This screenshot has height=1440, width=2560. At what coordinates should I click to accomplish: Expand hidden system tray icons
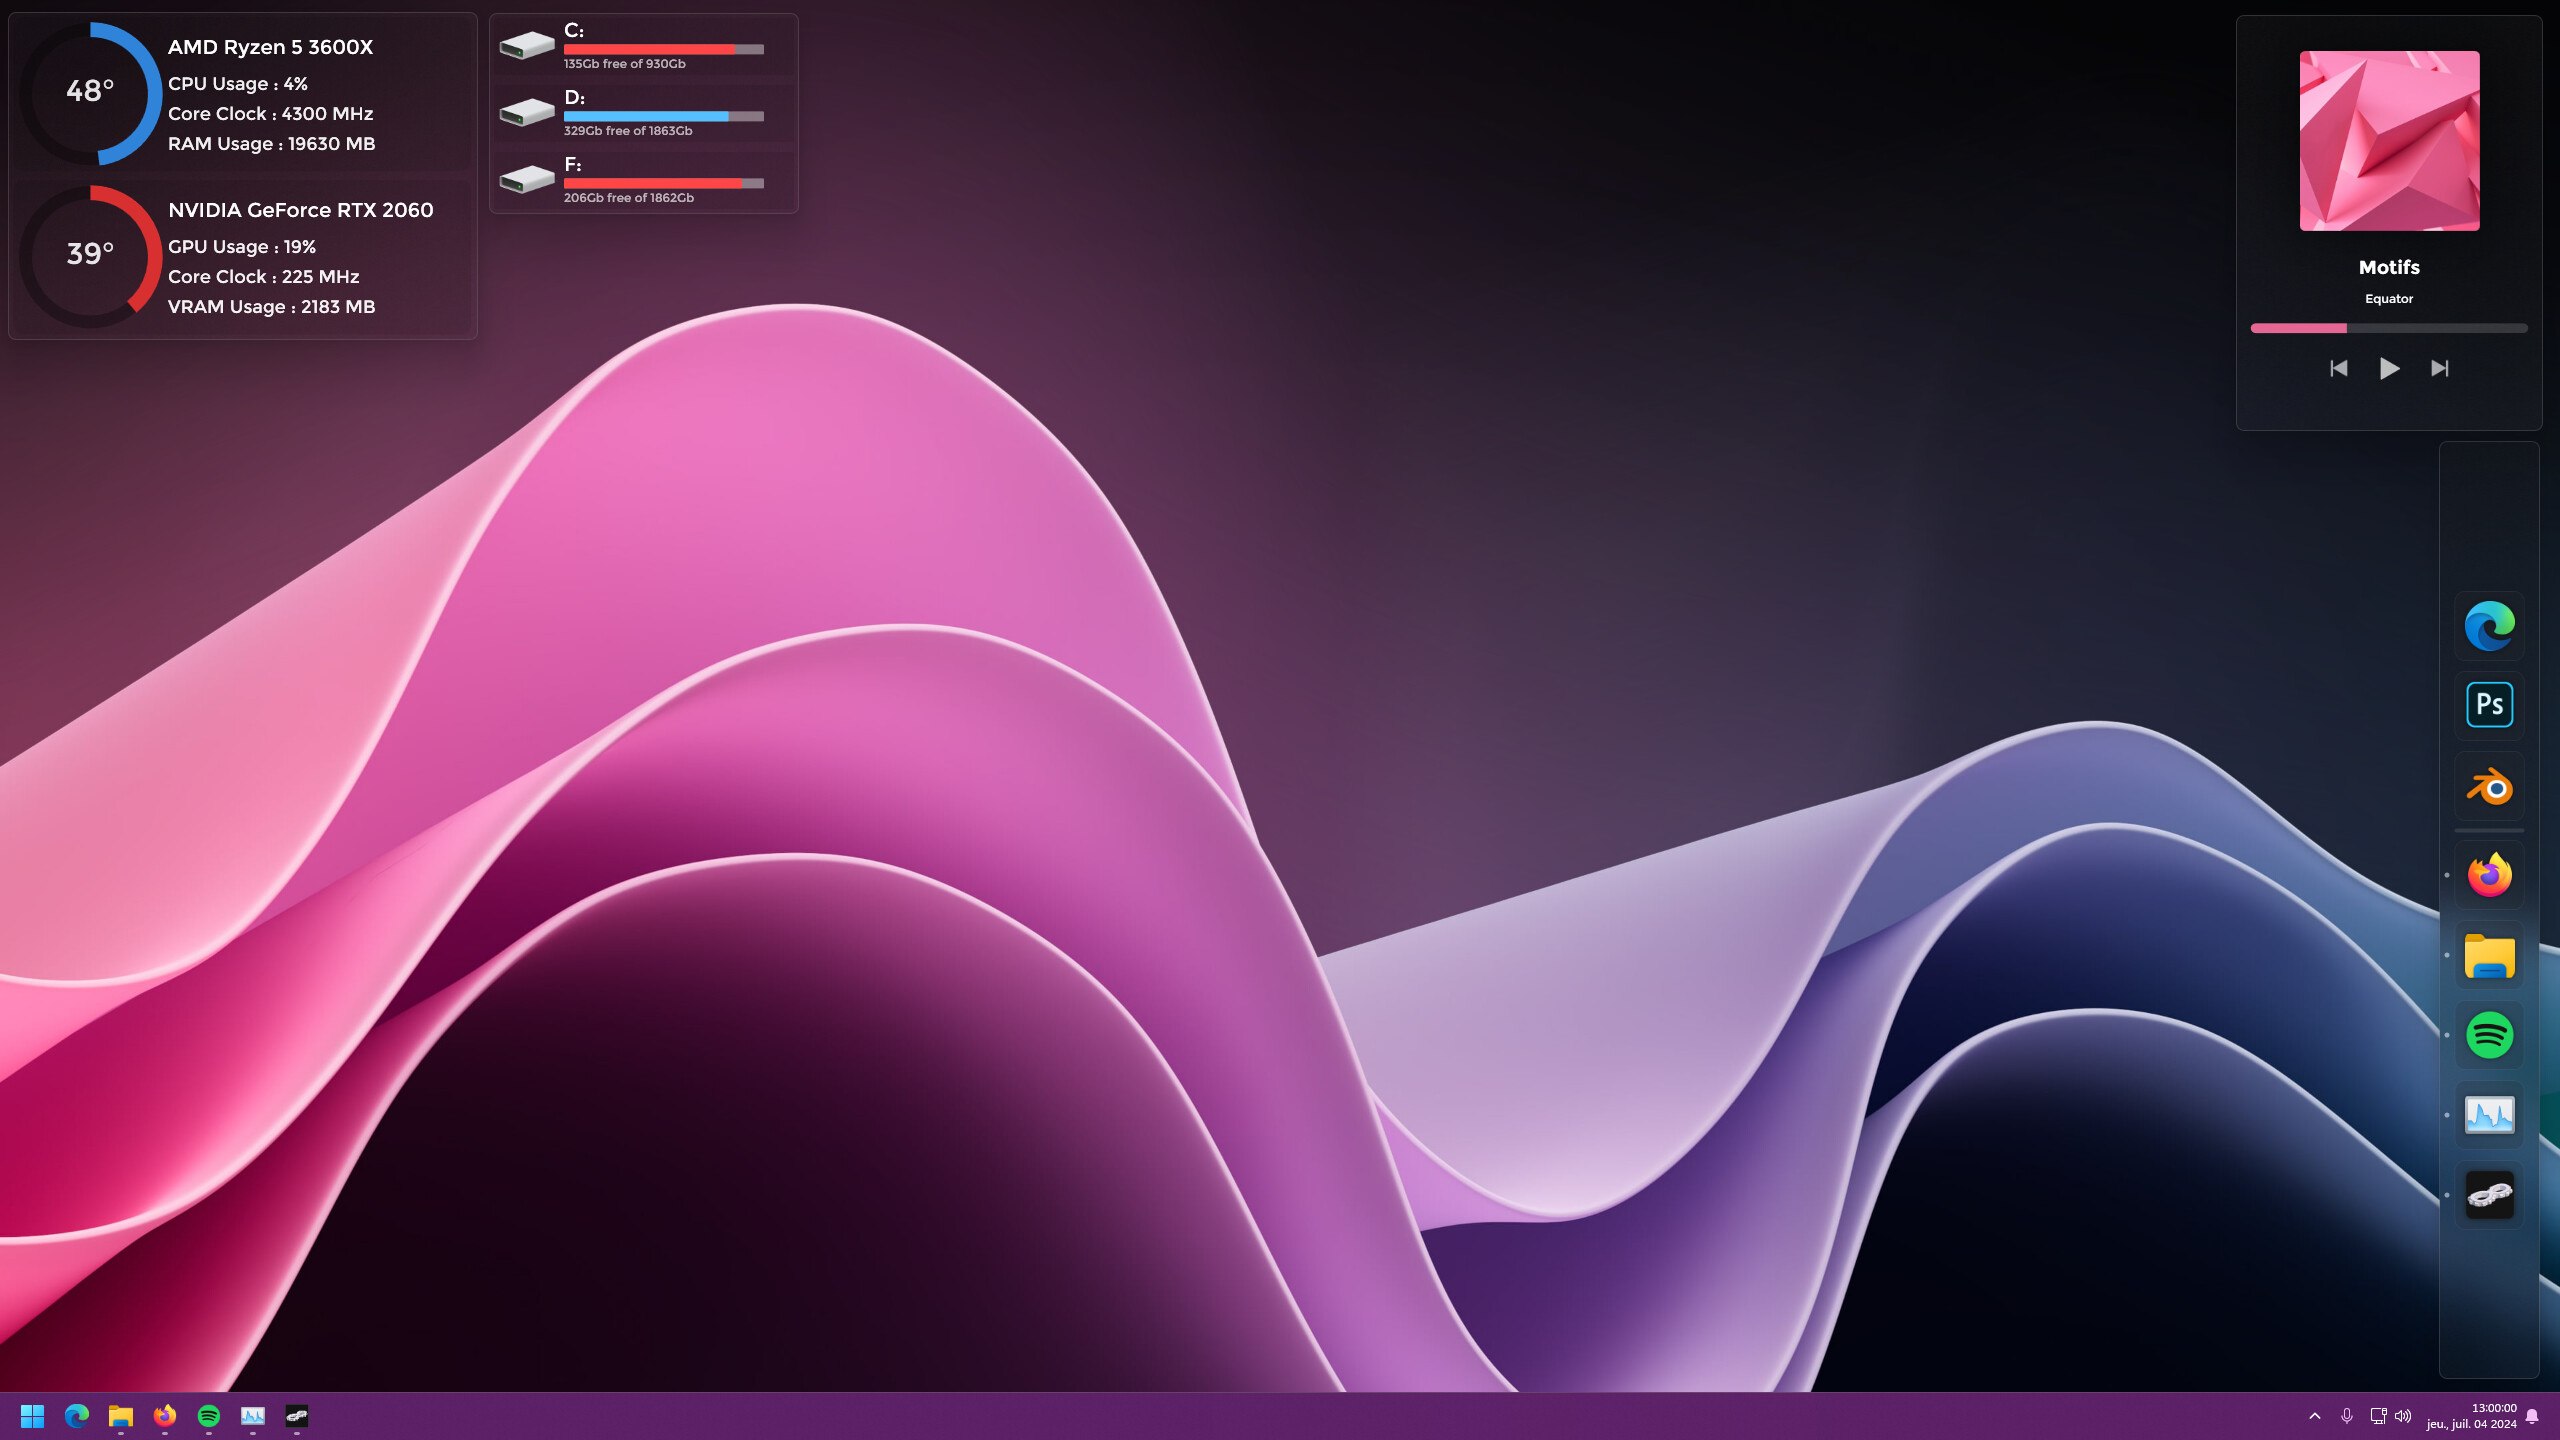2315,1416
